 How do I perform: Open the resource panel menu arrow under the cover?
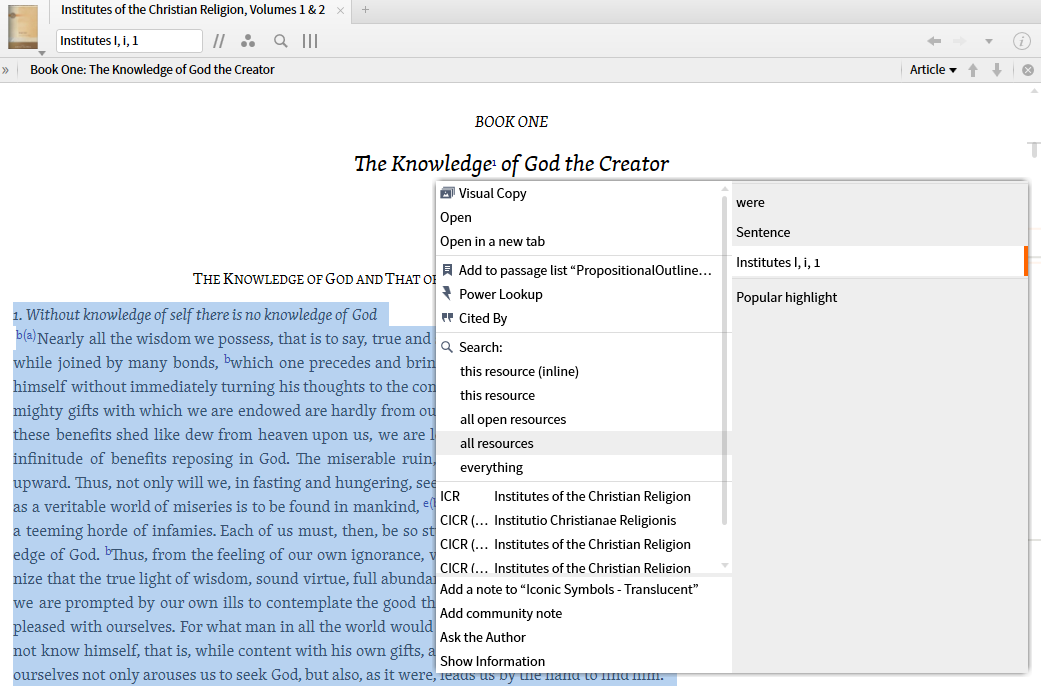[x=42, y=53]
